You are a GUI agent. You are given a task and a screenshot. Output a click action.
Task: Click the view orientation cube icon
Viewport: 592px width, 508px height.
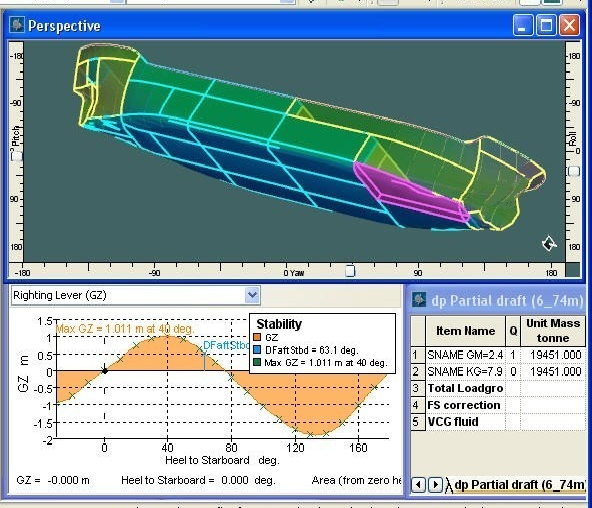tap(549, 243)
